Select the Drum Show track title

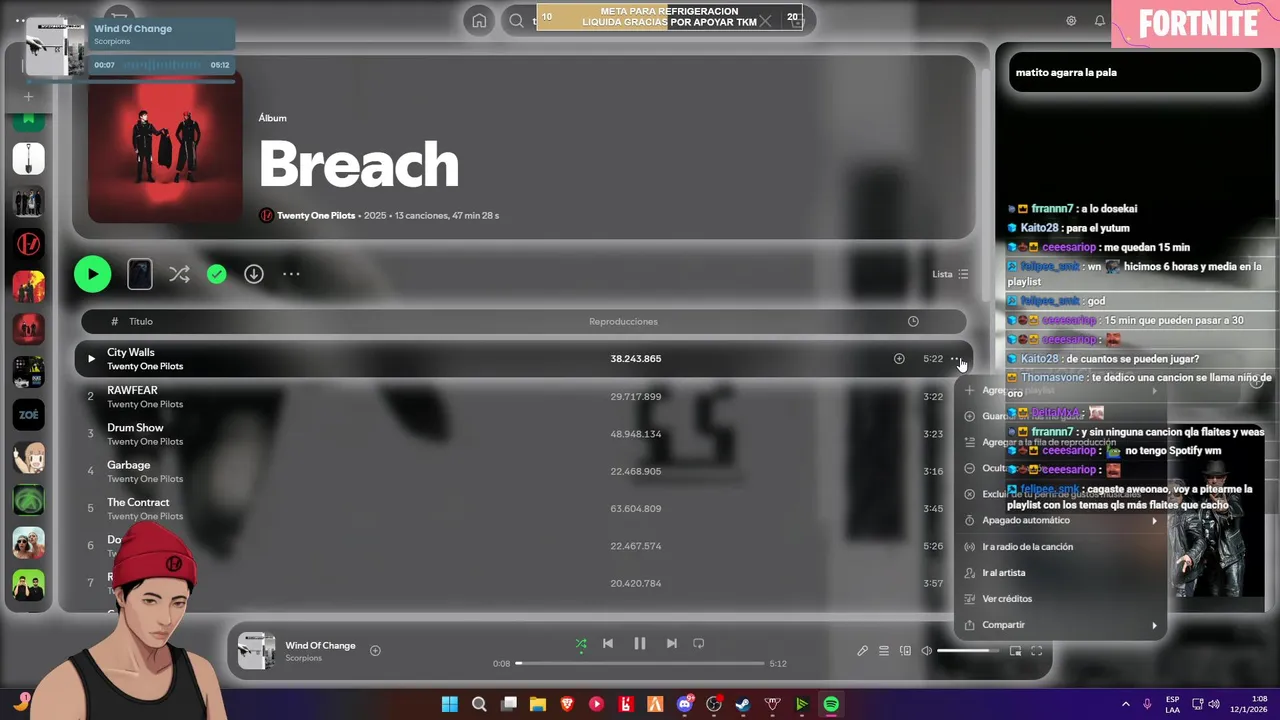[x=135, y=428]
